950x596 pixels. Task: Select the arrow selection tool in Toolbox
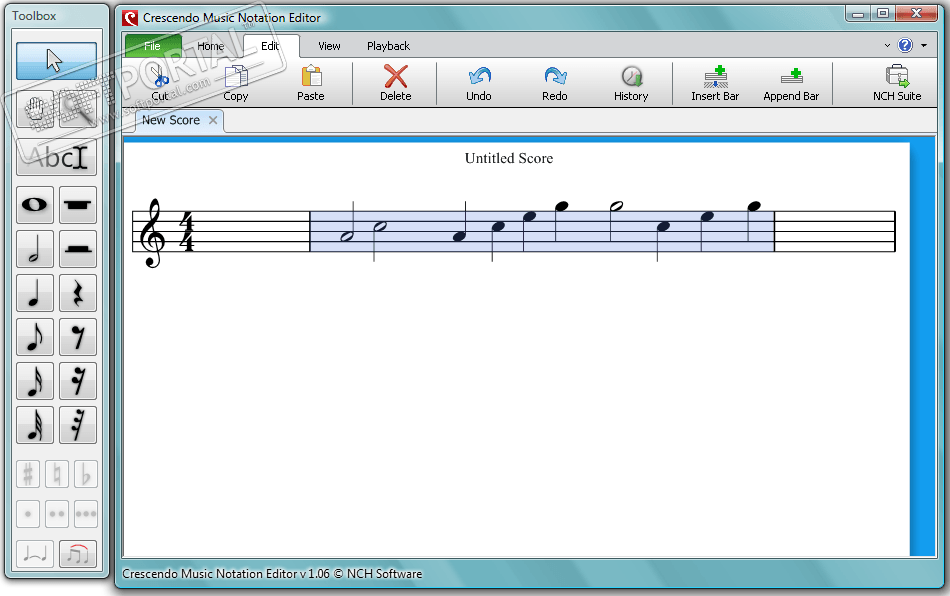pyautogui.click(x=56, y=61)
